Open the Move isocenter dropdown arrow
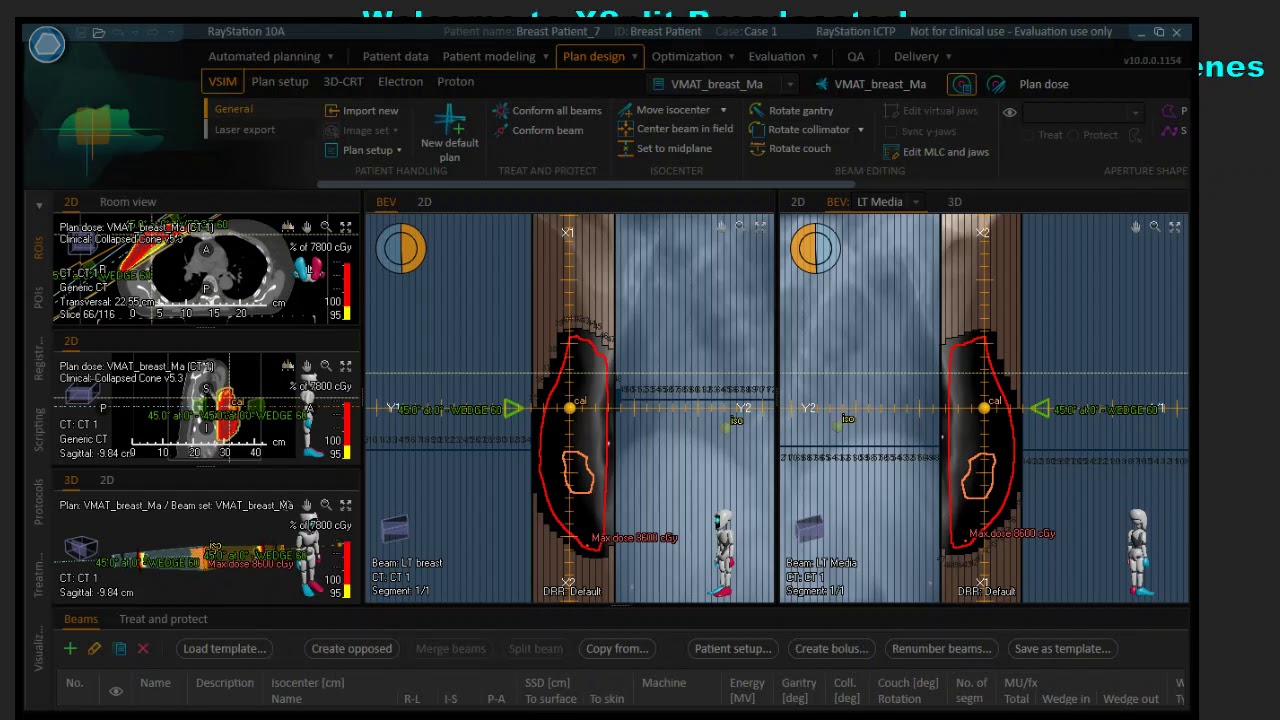This screenshot has height=720, width=1280. click(723, 110)
